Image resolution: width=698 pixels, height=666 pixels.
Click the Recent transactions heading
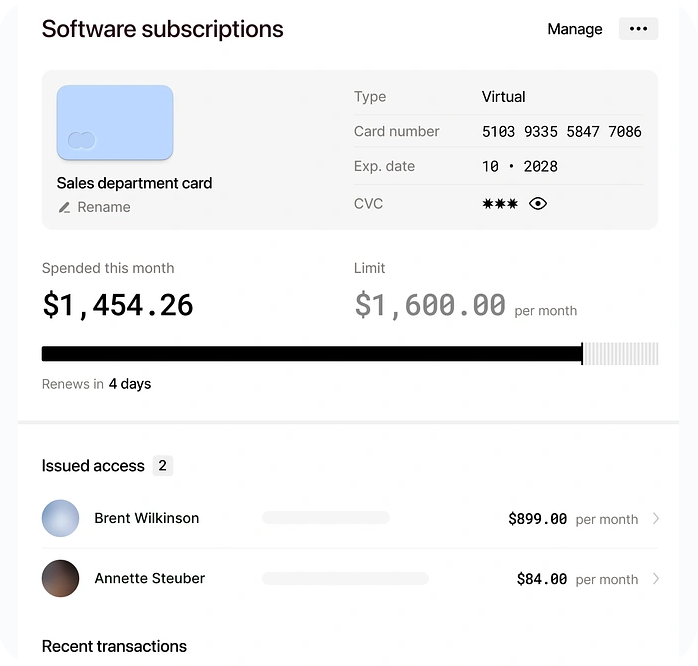point(114,646)
